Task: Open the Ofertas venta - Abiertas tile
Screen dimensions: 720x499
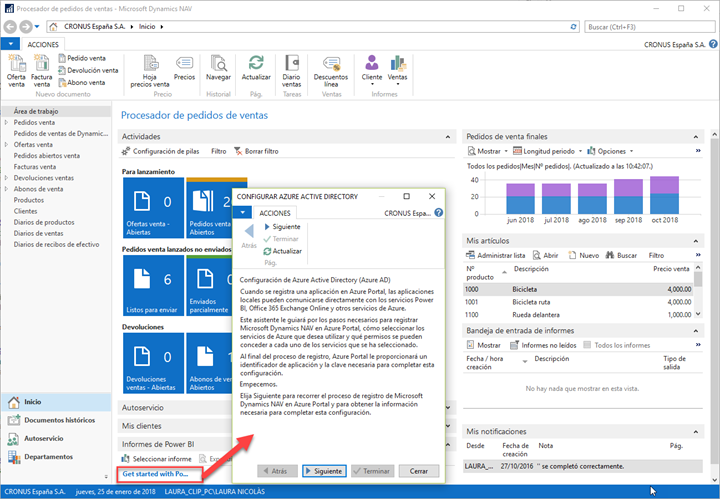Action: [x=153, y=207]
